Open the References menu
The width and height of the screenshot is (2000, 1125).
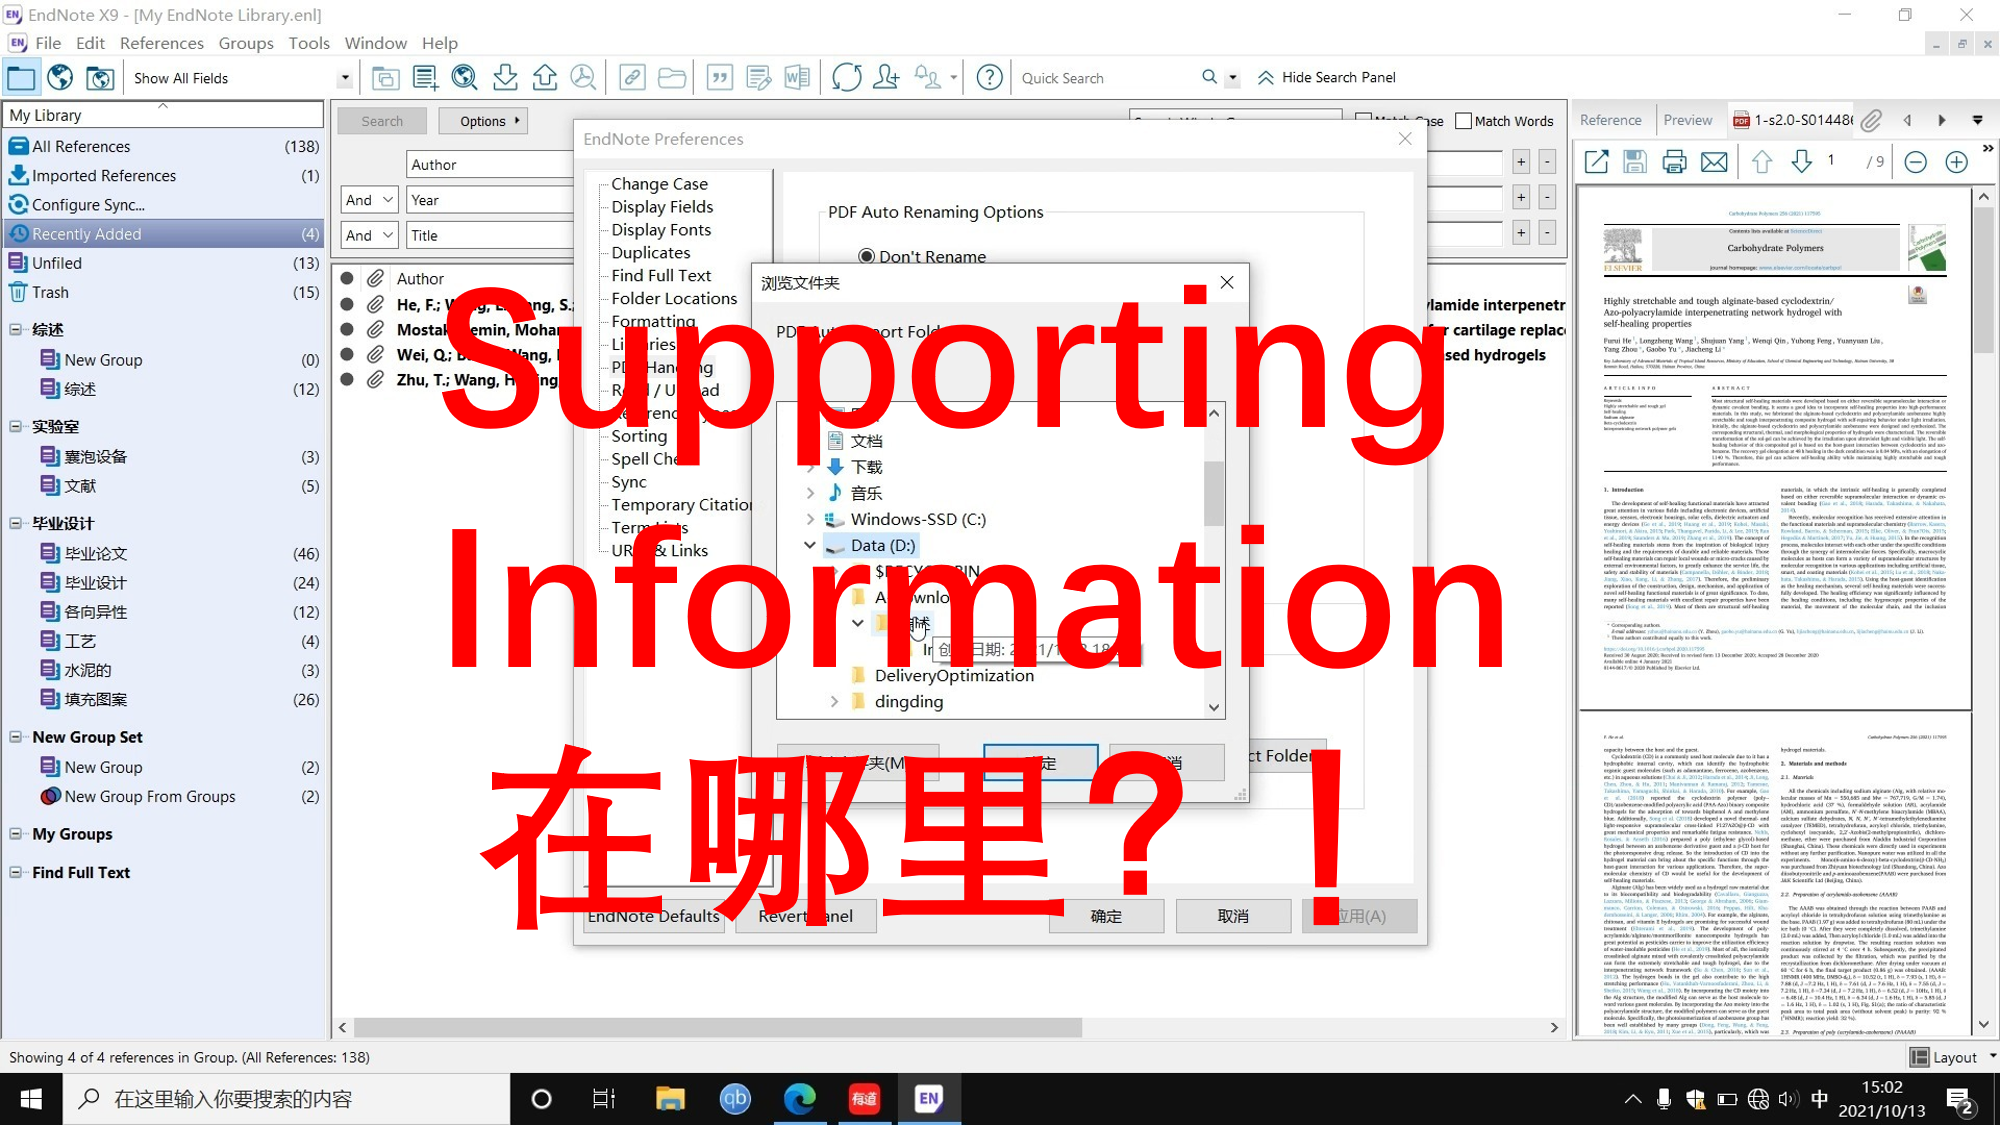[x=162, y=43]
